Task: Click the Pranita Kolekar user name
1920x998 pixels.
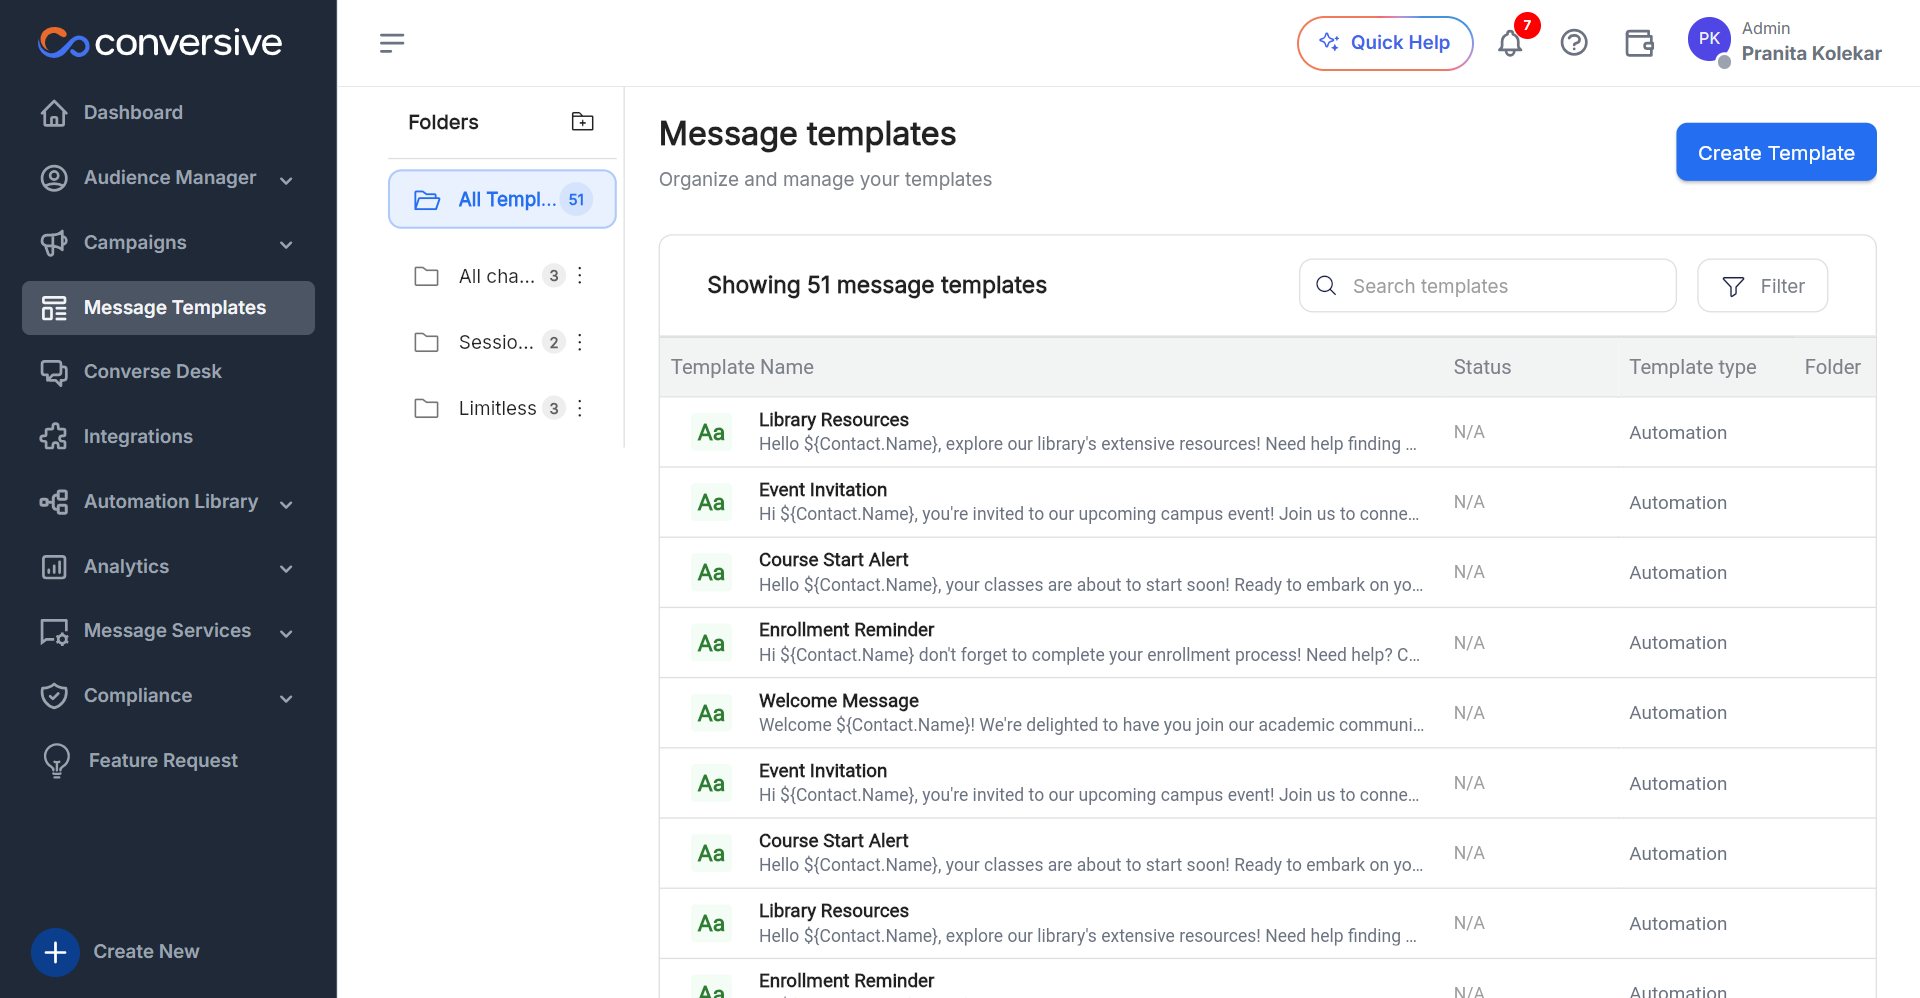Action: pyautogui.click(x=1811, y=53)
